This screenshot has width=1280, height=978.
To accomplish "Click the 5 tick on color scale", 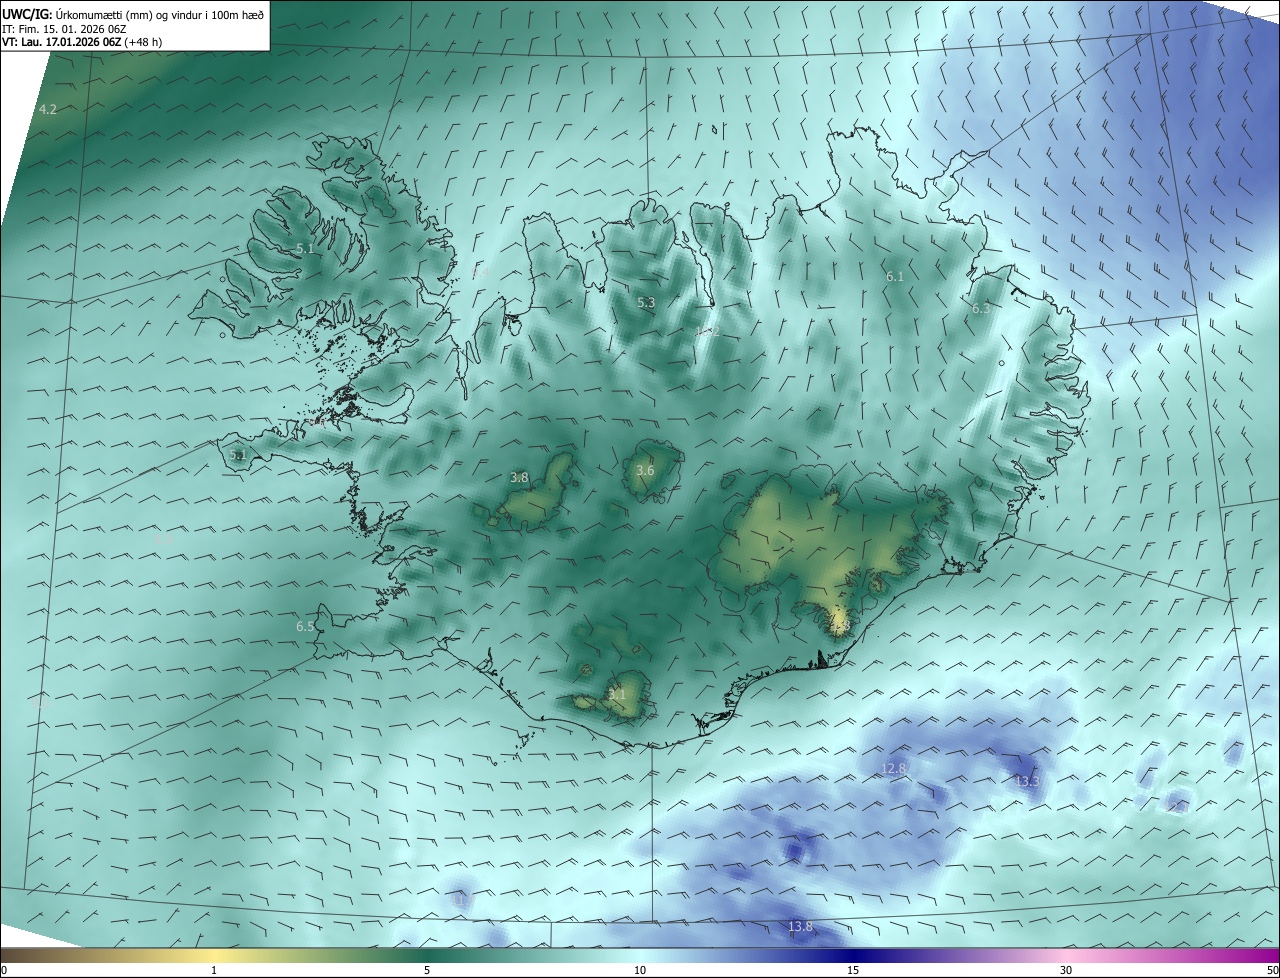I will point(427,970).
